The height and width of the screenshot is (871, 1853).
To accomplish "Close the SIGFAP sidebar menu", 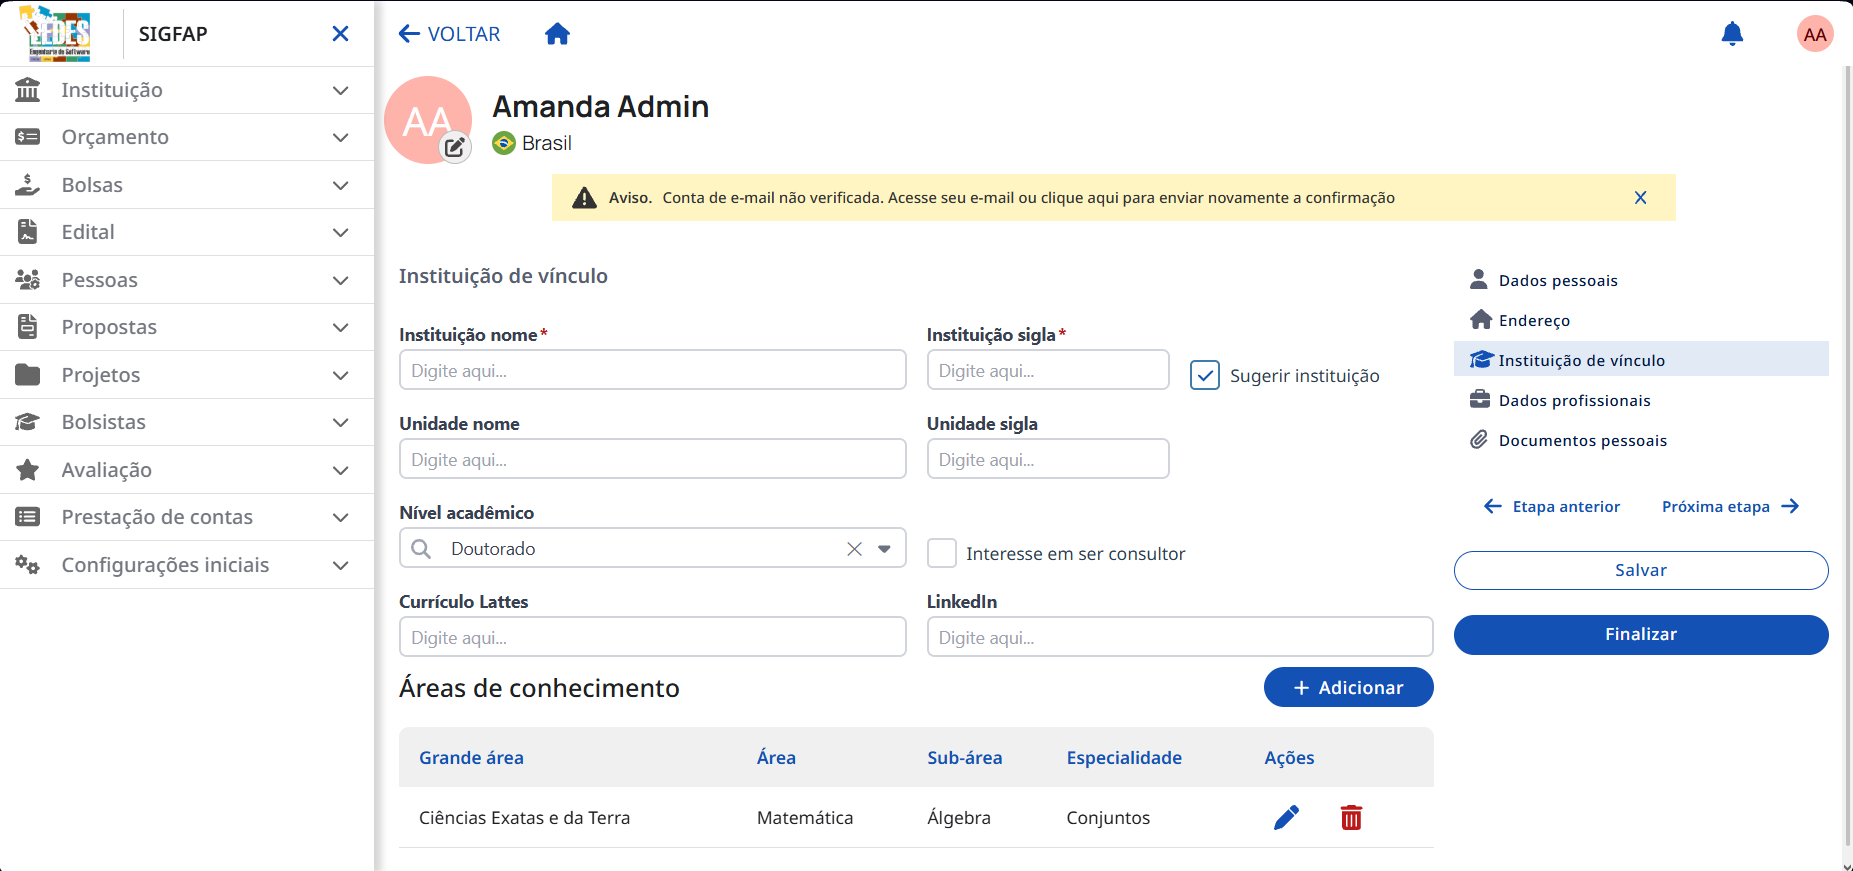I will click(340, 34).
